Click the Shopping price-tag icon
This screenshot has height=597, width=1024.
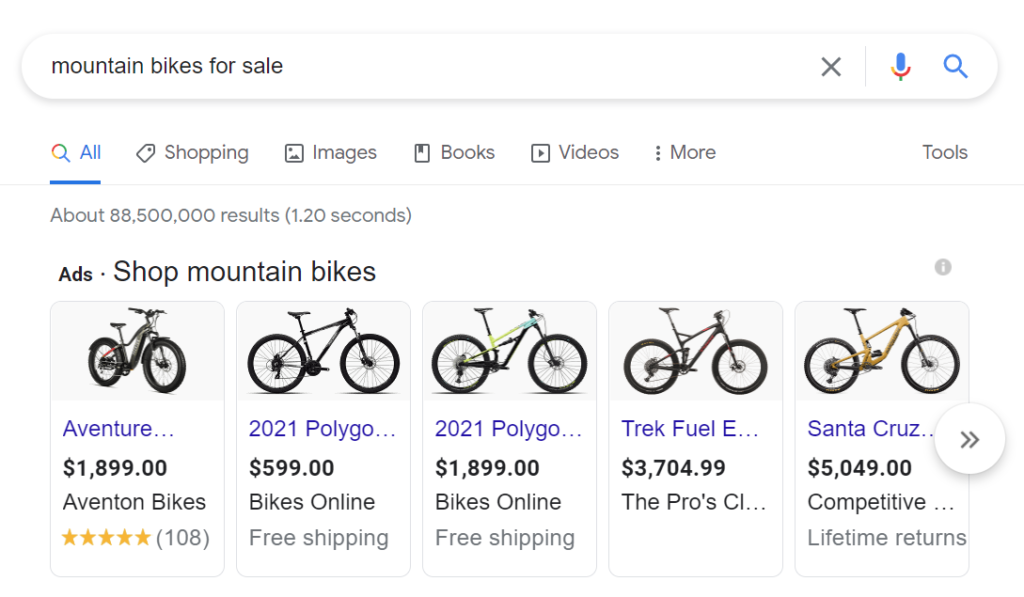pos(143,152)
